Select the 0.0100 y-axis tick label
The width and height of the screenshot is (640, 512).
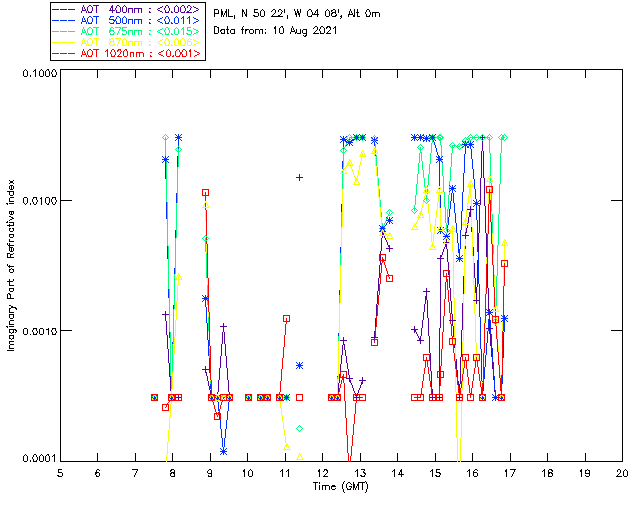point(38,201)
